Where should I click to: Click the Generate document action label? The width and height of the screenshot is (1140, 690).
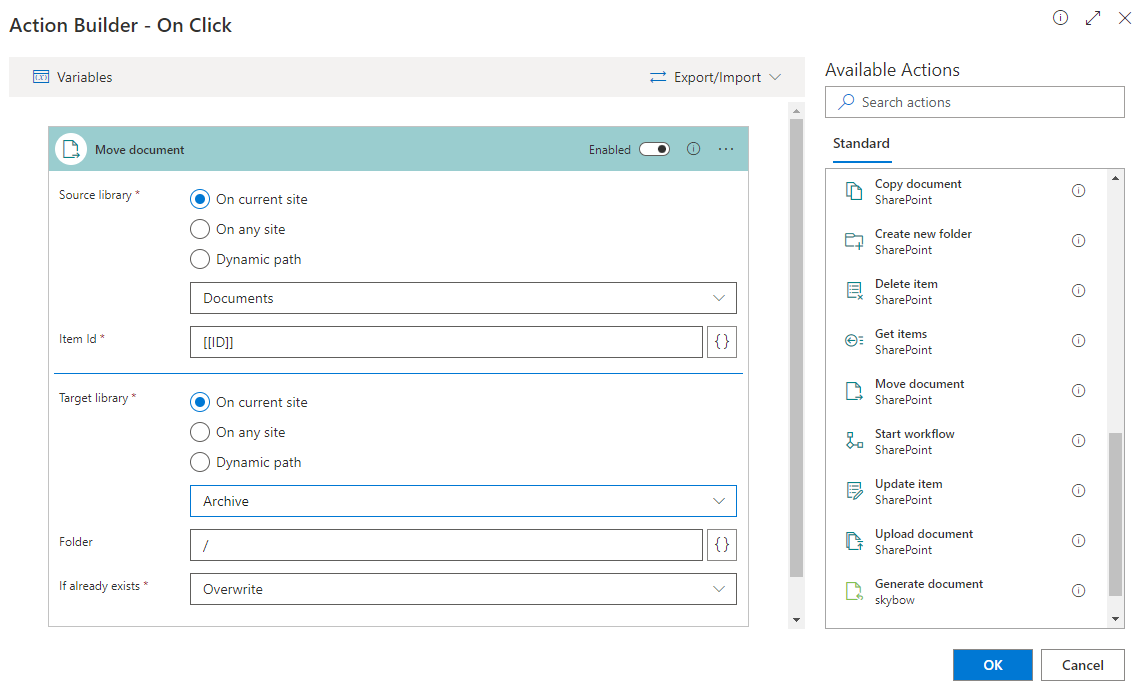929,584
